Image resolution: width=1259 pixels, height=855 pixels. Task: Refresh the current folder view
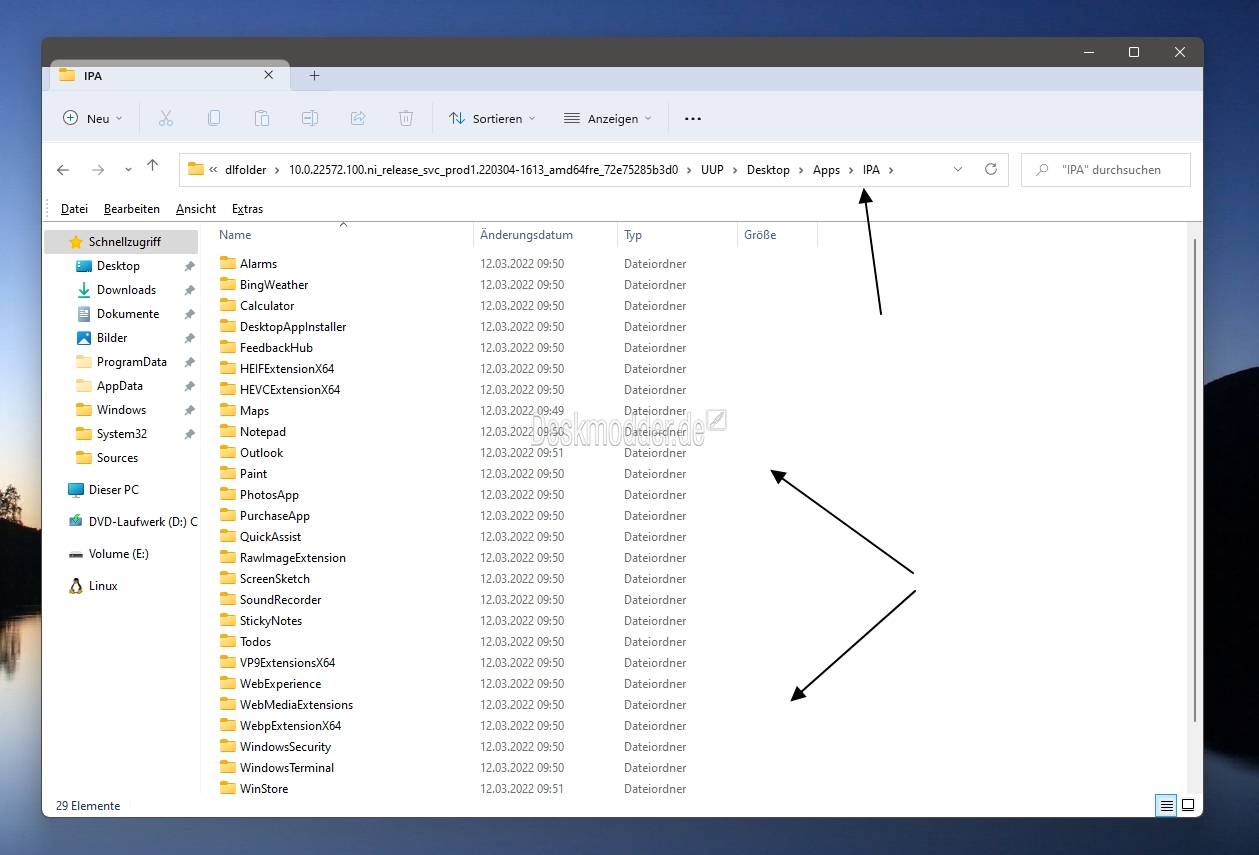point(991,169)
